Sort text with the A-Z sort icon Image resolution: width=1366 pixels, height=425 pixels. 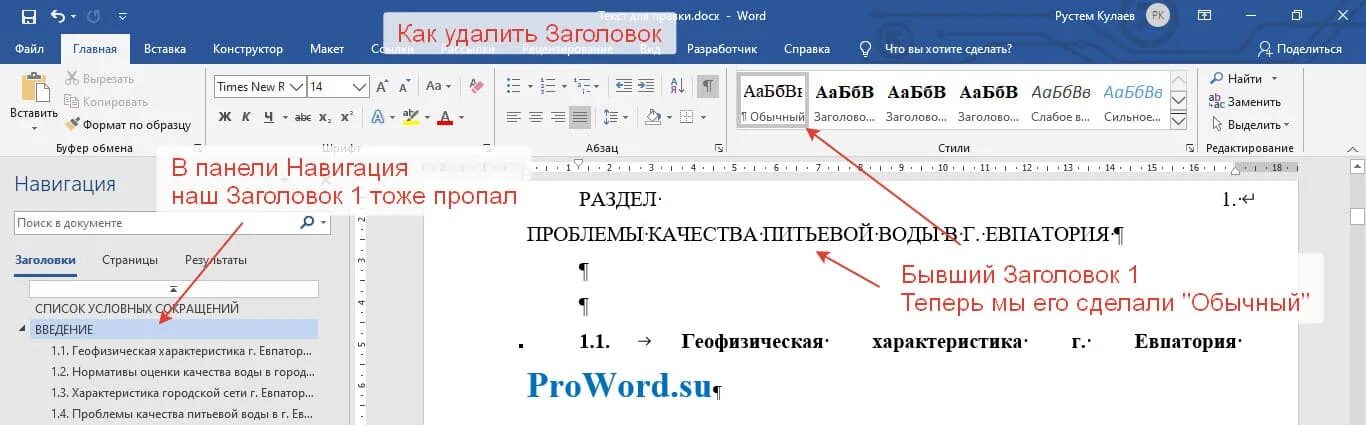point(677,87)
